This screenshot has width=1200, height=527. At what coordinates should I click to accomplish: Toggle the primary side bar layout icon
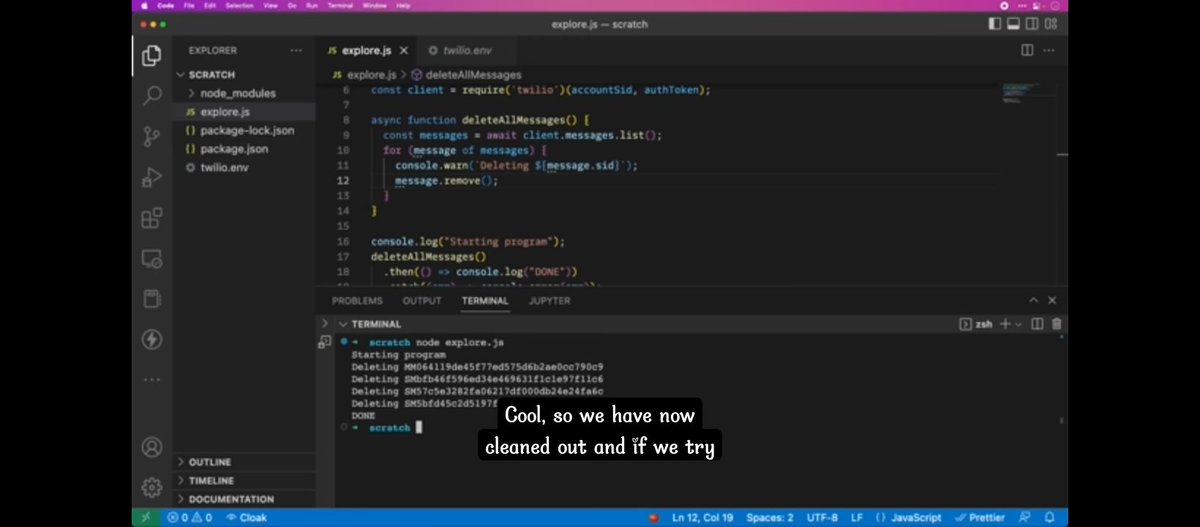tap(995, 23)
